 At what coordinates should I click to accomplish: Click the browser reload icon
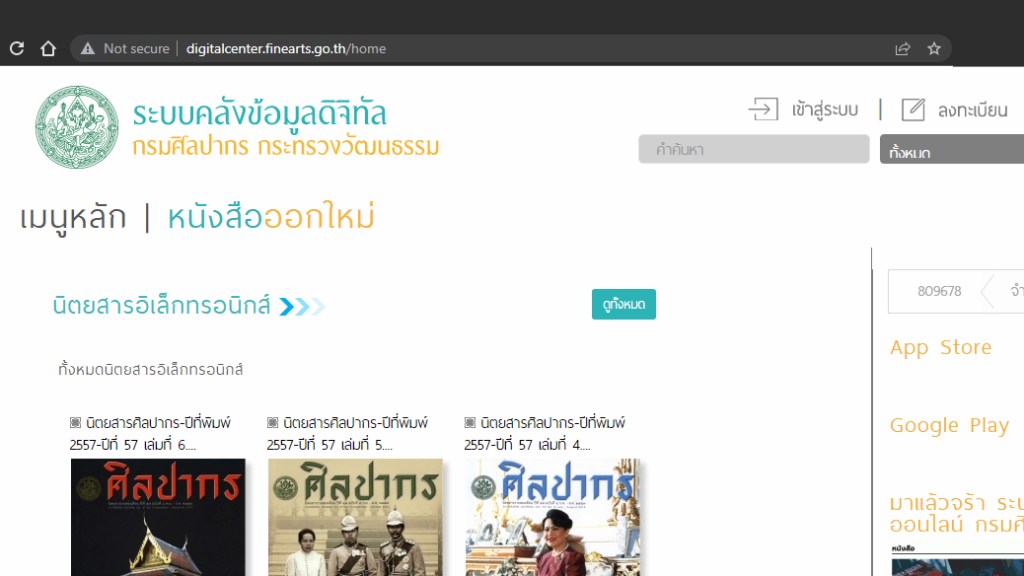click(x=17, y=48)
